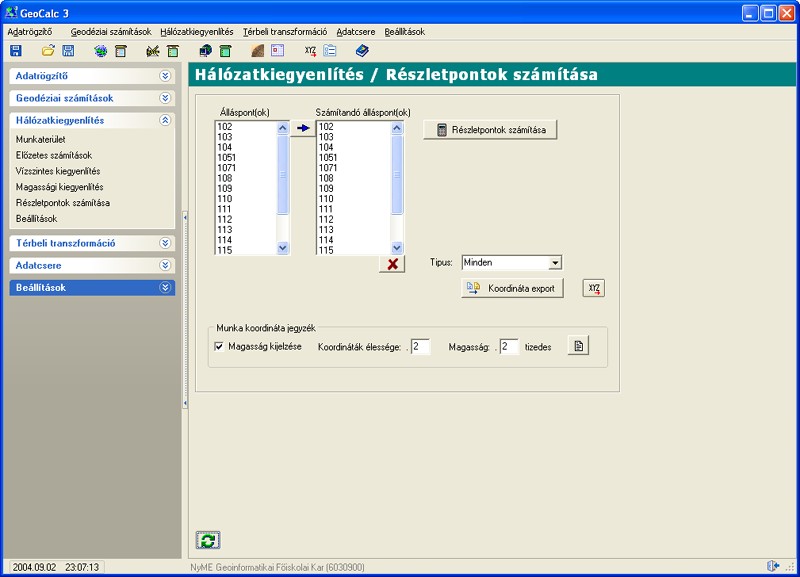Click the date and time status bar entry
800x577 pixels.
[56, 567]
